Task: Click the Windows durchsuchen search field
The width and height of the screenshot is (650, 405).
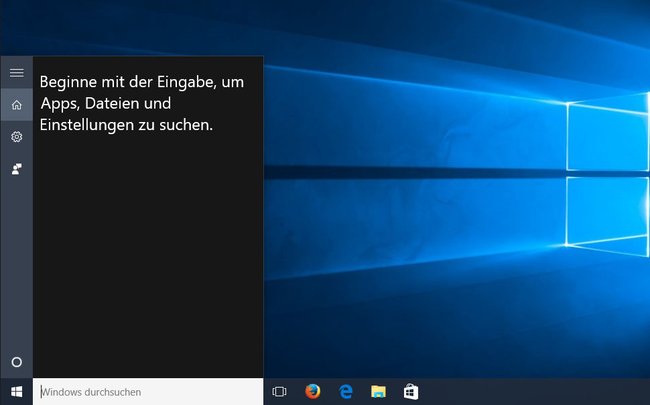Action: coord(148,392)
